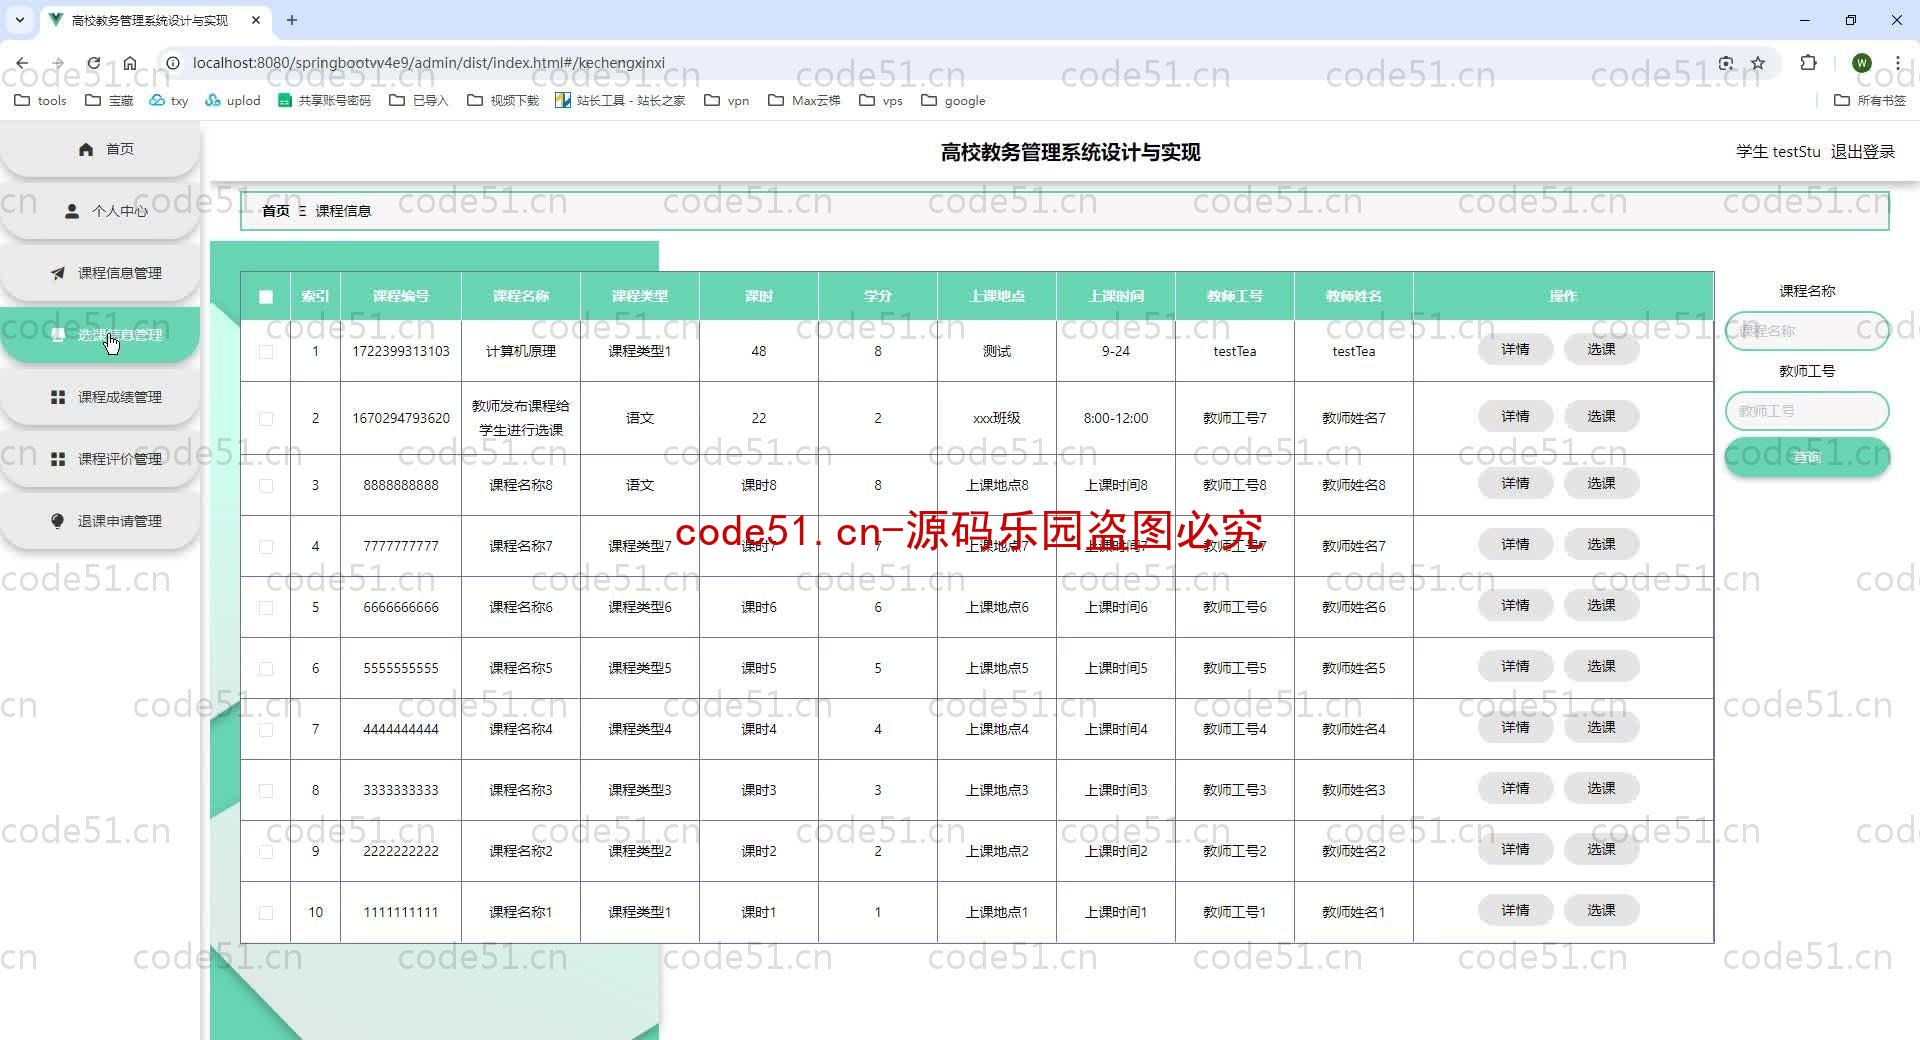
Task: Open 站长工具 - 站长之家 bookmark
Action: (x=620, y=100)
